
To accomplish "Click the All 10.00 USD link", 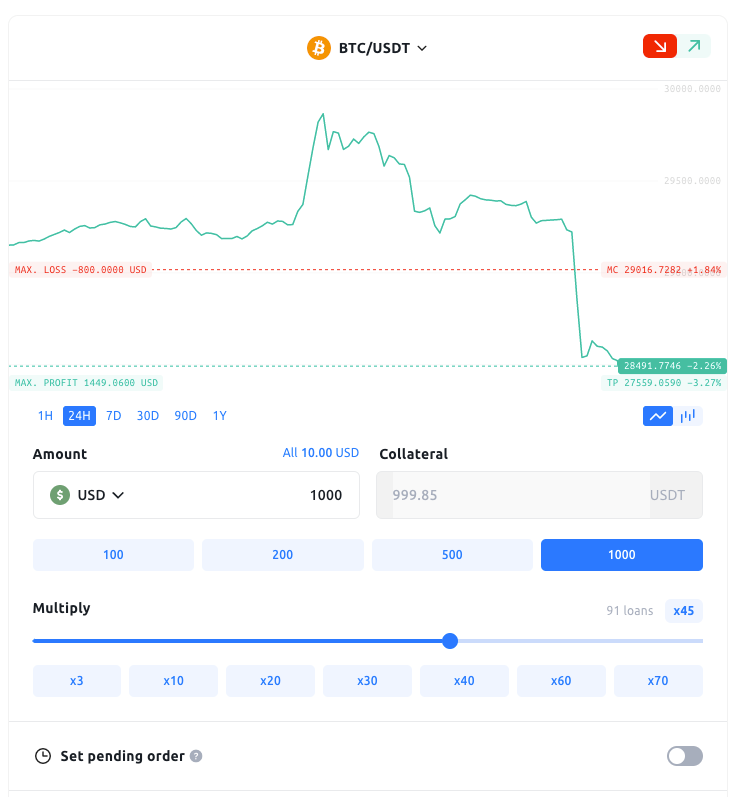I will tap(320, 453).
